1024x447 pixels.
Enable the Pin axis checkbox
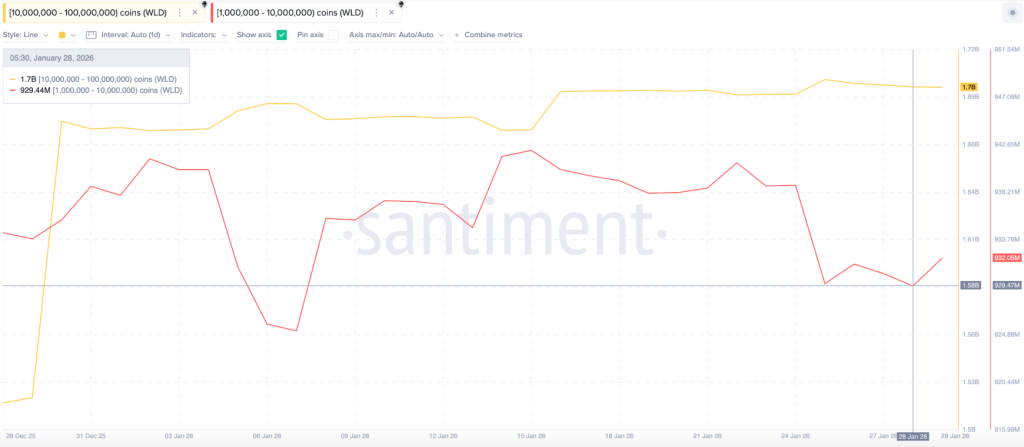pos(332,34)
